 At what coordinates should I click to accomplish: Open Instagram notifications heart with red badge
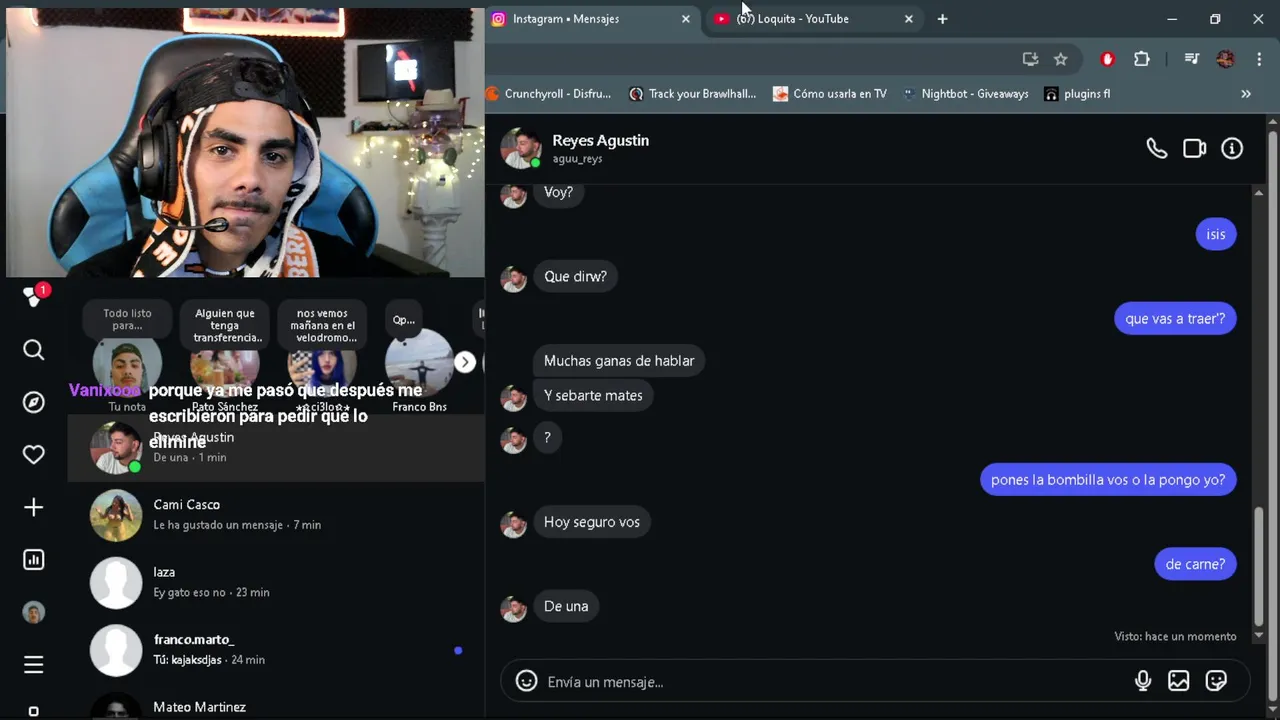coord(35,296)
